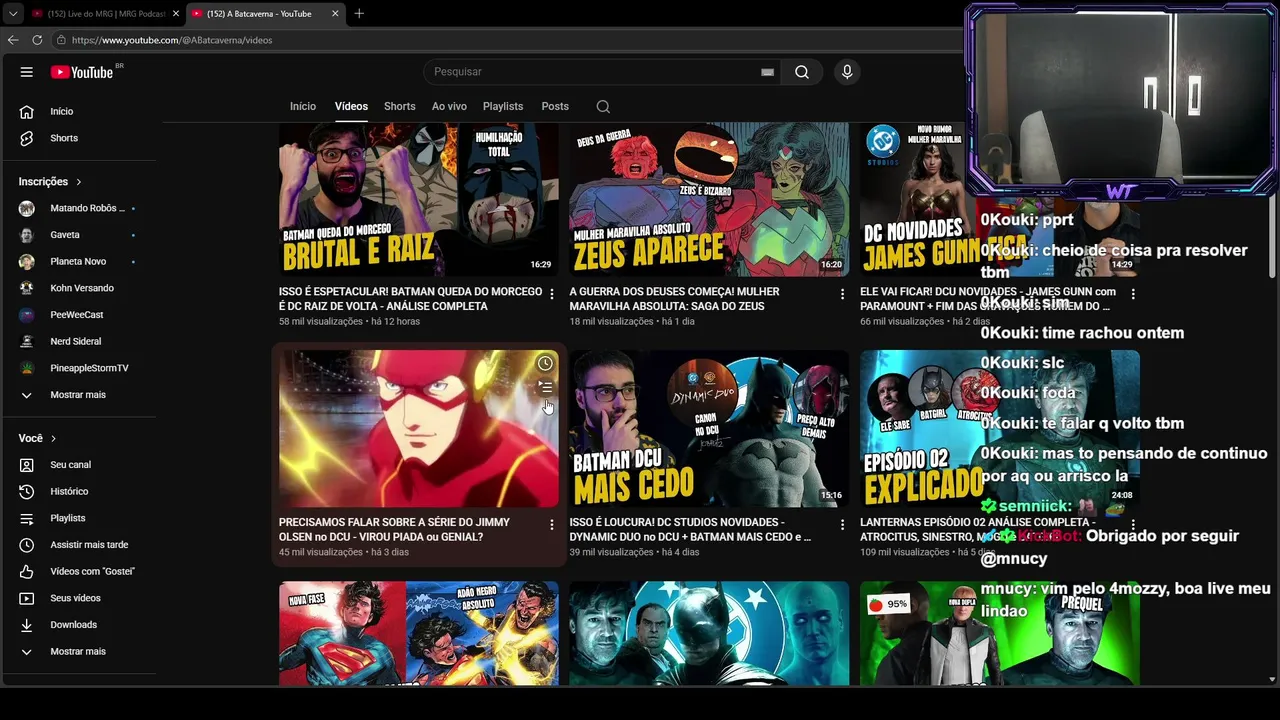This screenshot has width=1280, height=720.
Task: Open options menu for Dynamic Duo video
Action: pos(842,524)
